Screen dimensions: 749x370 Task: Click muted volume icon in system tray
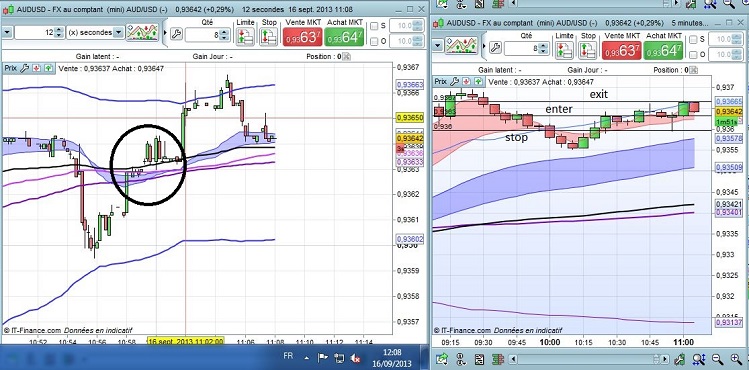click(x=355, y=358)
